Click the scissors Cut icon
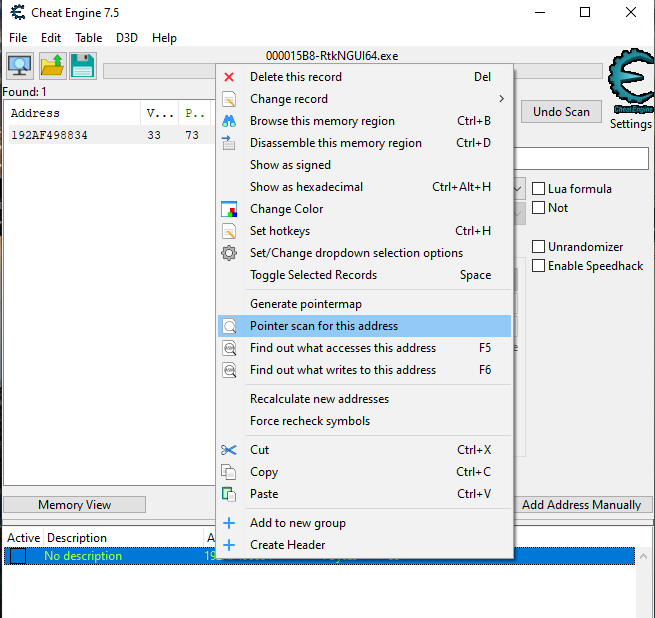655x618 pixels. (229, 450)
